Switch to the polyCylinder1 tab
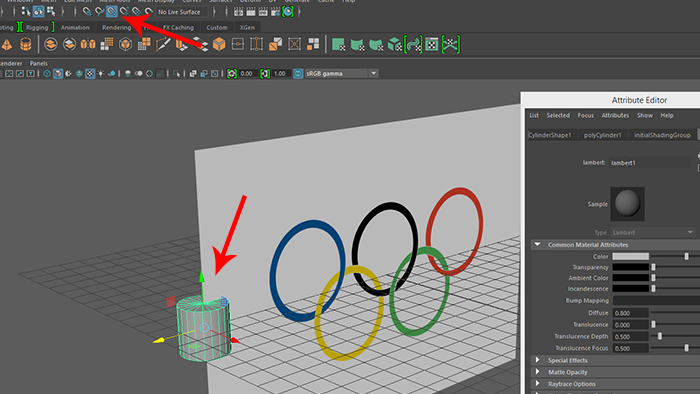The height and width of the screenshot is (394, 700). tap(603, 135)
